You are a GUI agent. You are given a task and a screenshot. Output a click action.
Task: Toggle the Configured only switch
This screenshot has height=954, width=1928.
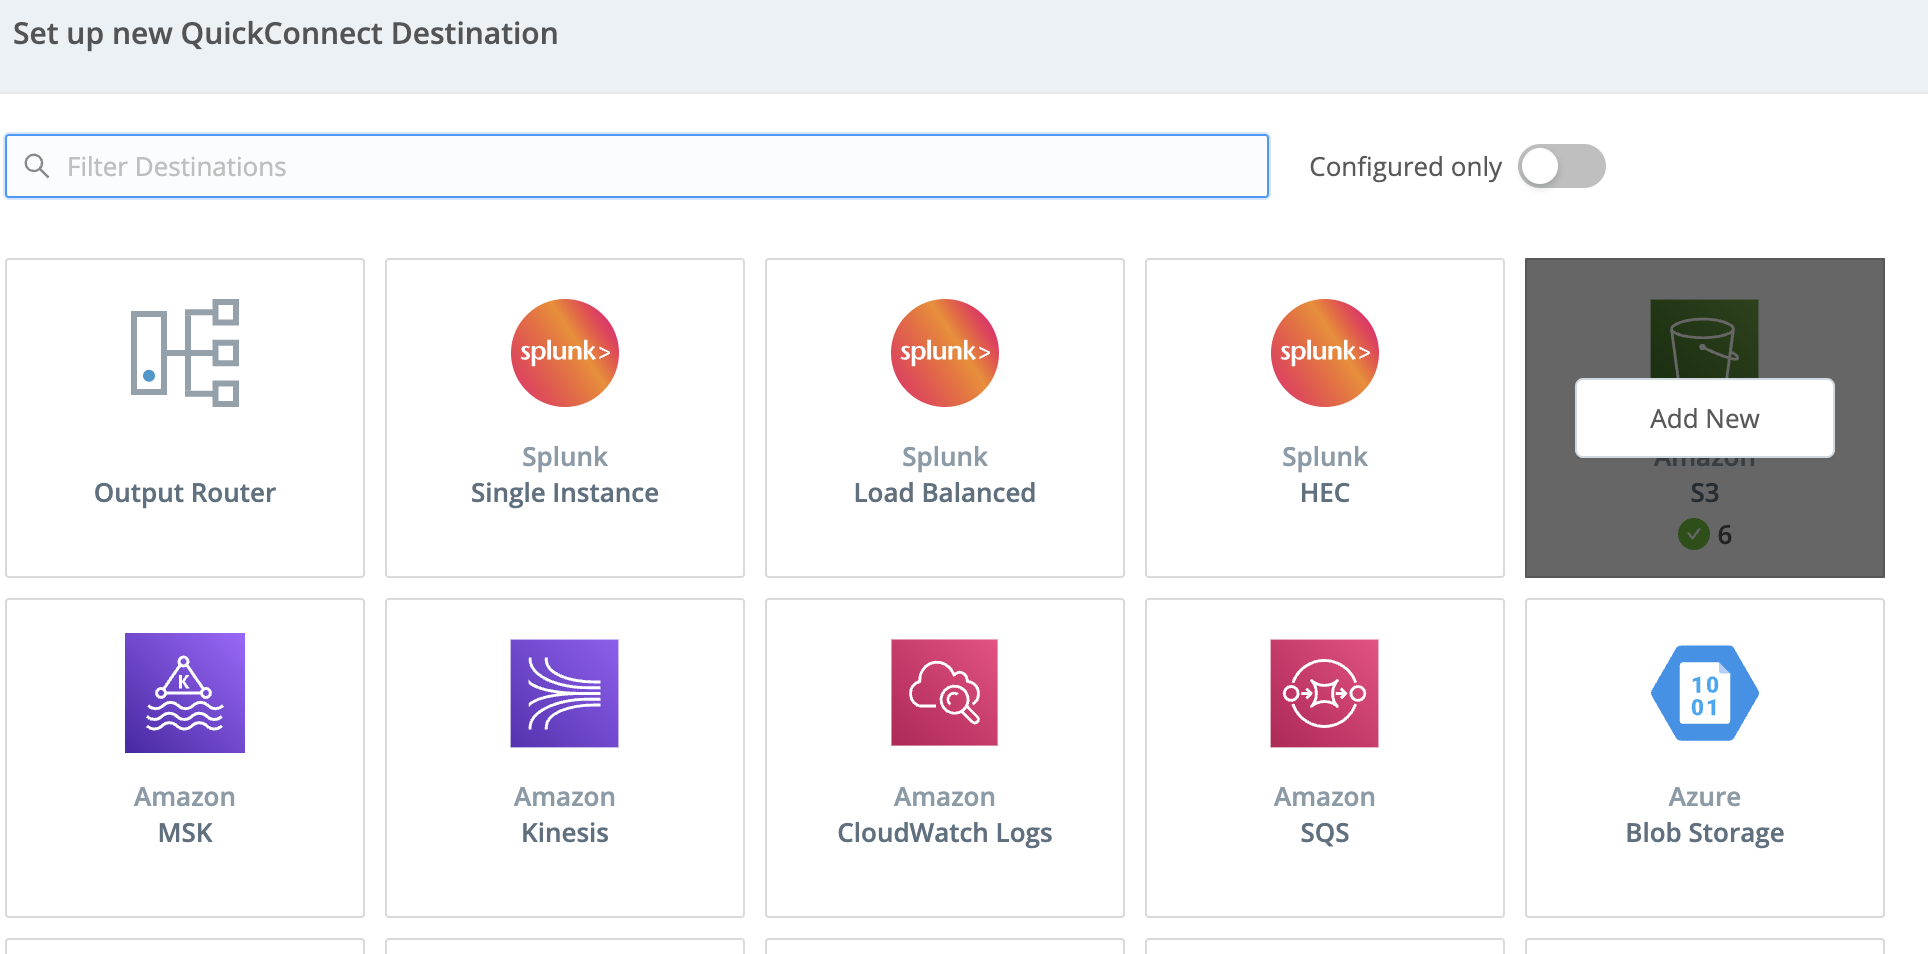coord(1562,166)
